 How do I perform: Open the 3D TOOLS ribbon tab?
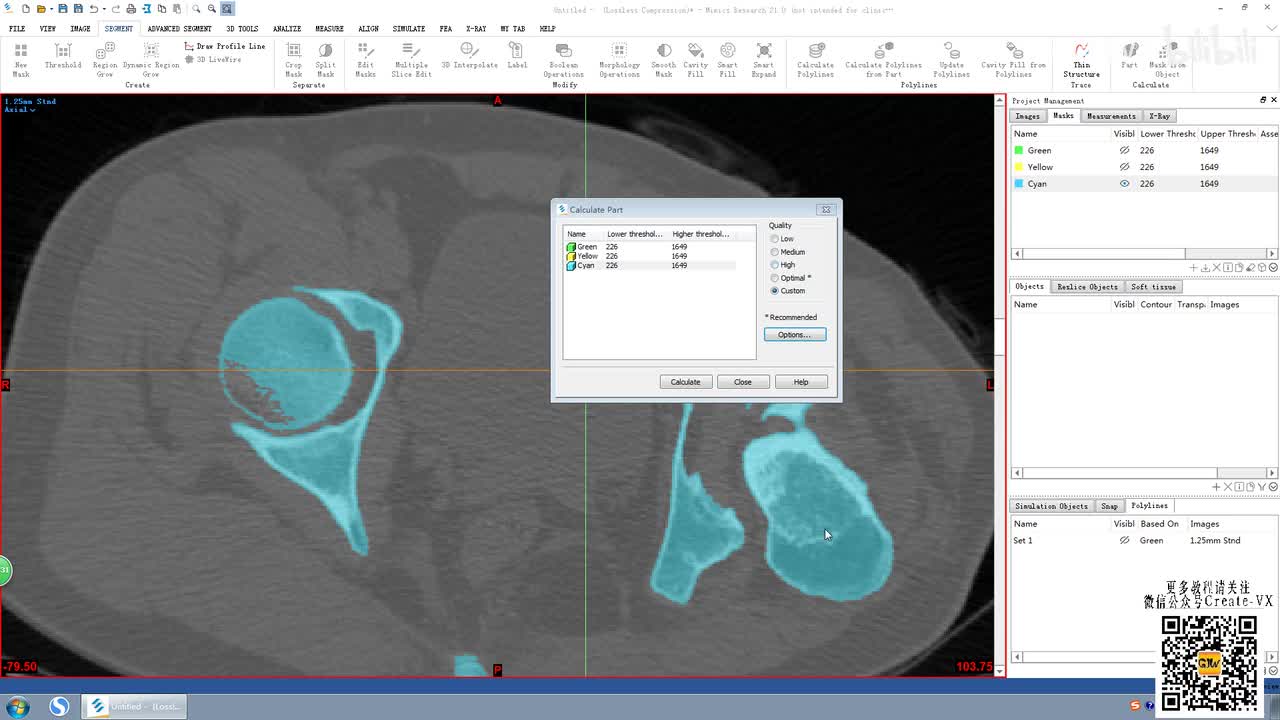[x=242, y=29]
